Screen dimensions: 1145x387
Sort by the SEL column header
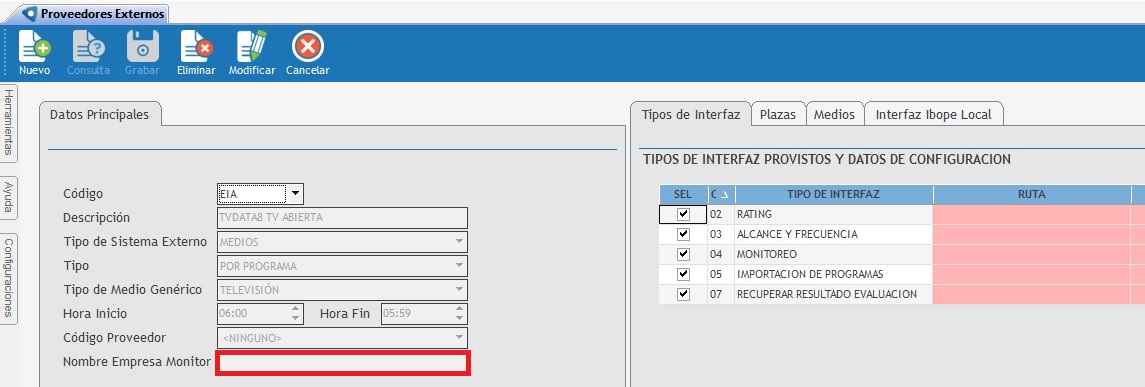683,194
